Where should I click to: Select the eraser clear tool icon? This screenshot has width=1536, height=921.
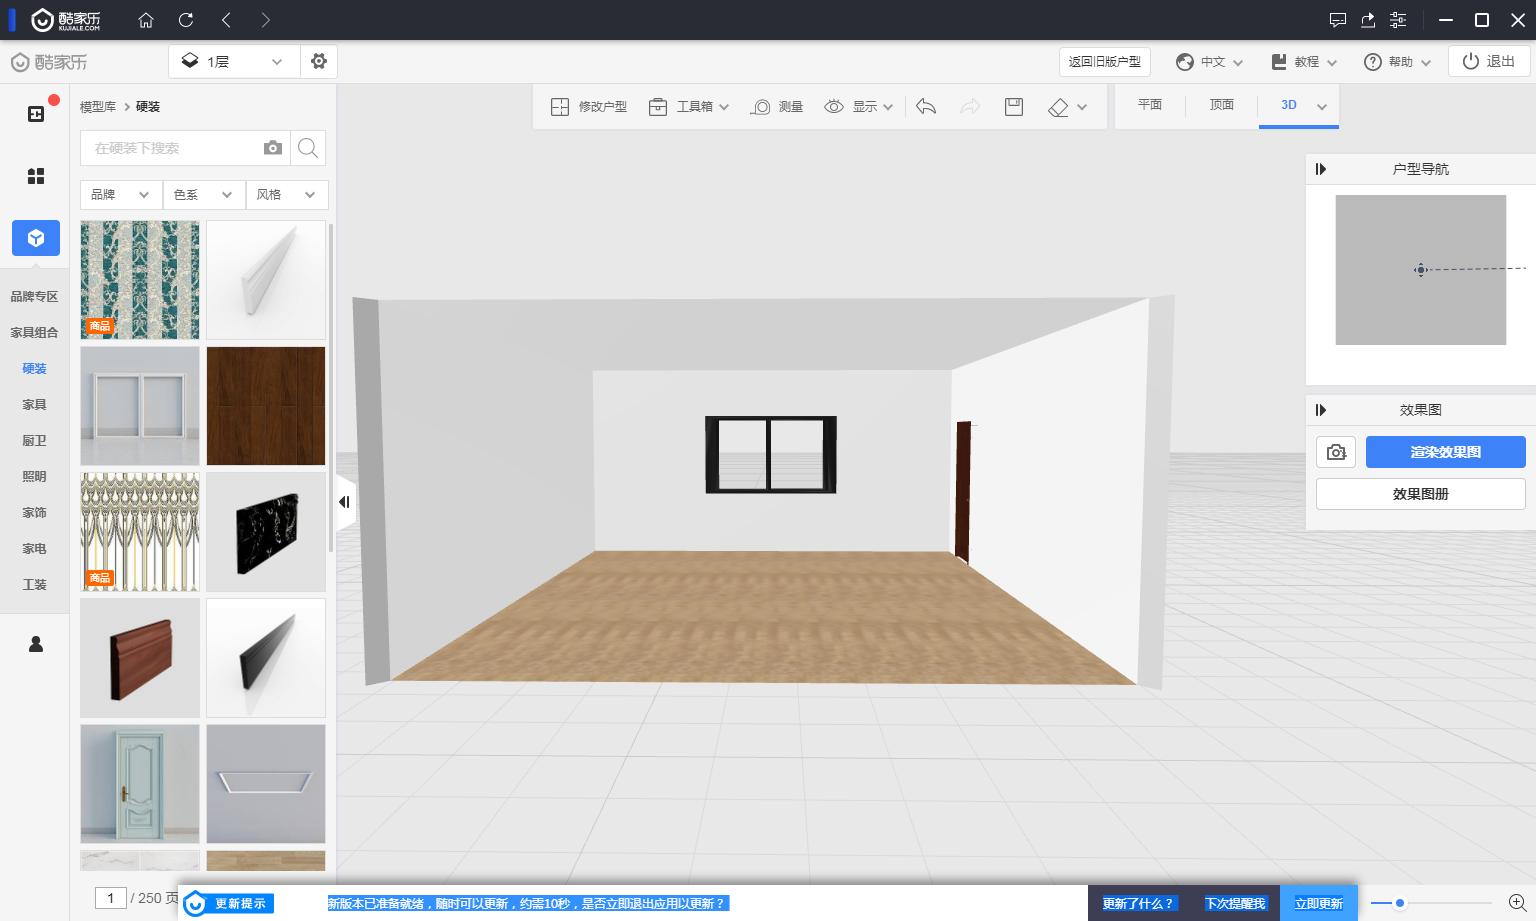[1058, 107]
